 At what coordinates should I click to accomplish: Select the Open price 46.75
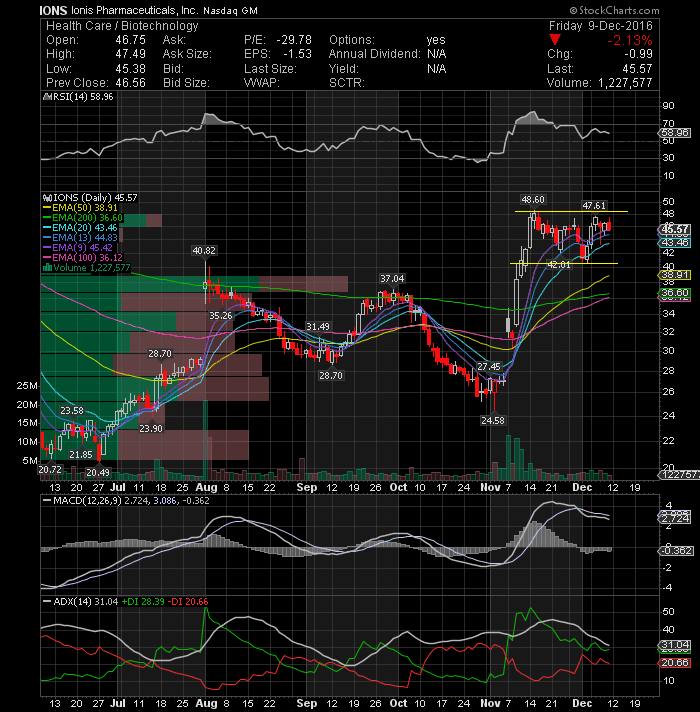(130, 40)
